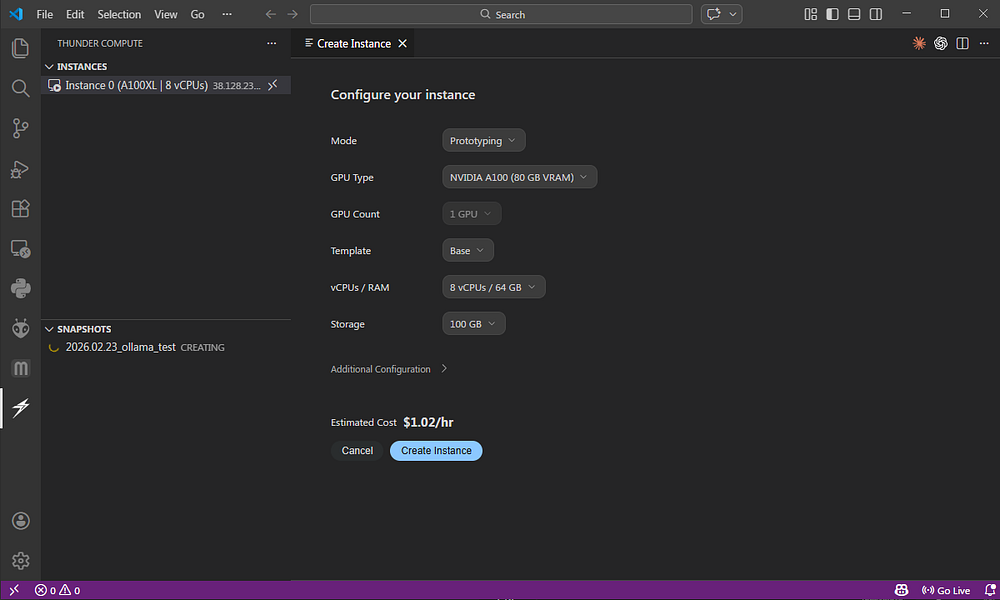Open Run and Debug view
Viewport: 1000px width, 600px height.
pyautogui.click(x=20, y=169)
